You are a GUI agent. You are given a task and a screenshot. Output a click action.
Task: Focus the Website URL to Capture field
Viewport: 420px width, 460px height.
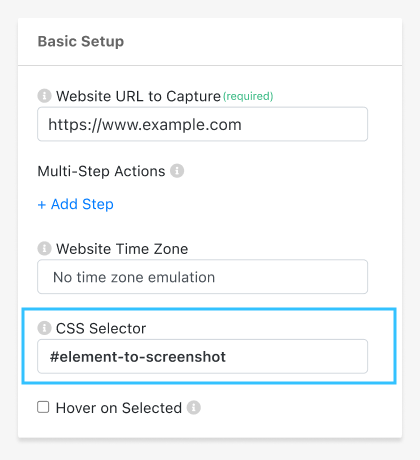pos(202,124)
